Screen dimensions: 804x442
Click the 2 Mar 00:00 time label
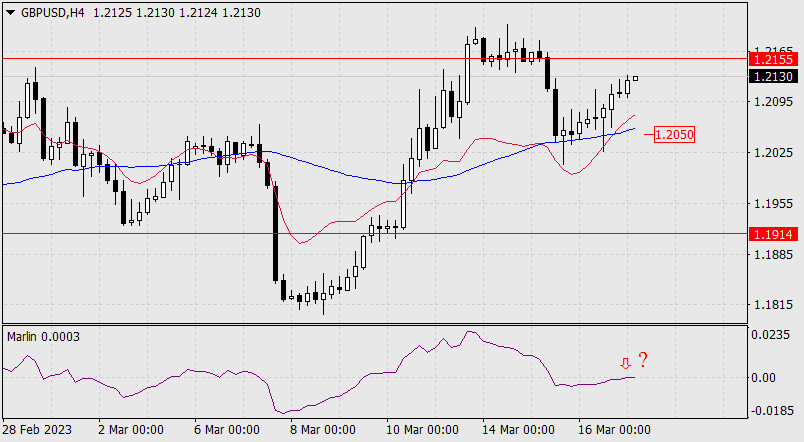coord(130,430)
